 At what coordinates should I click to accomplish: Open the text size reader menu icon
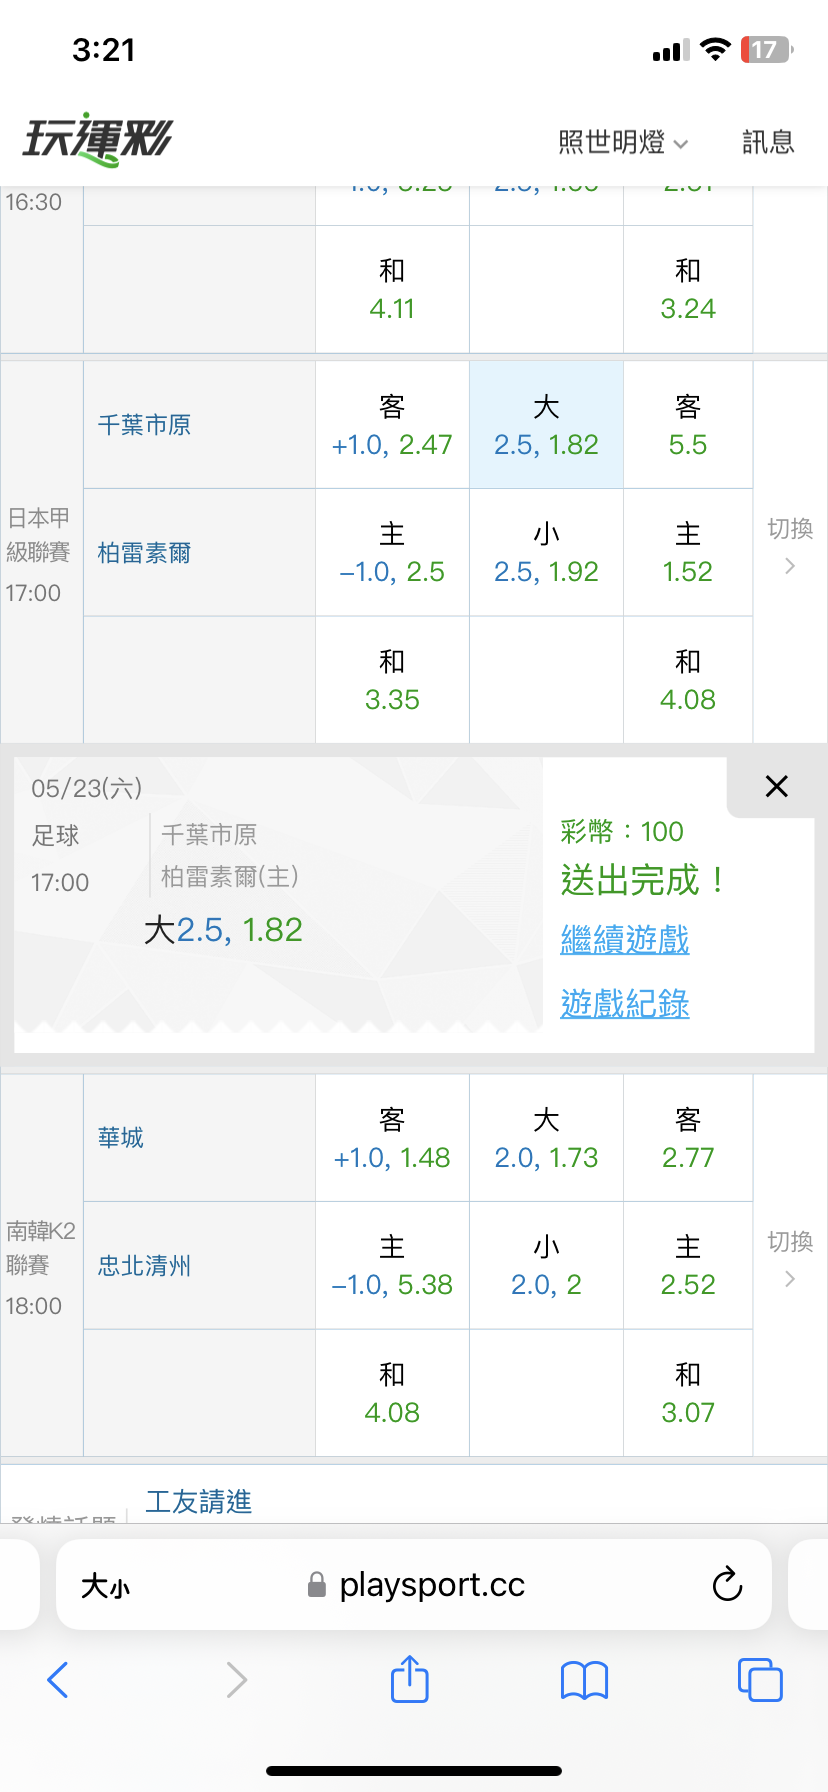[x=106, y=1586]
